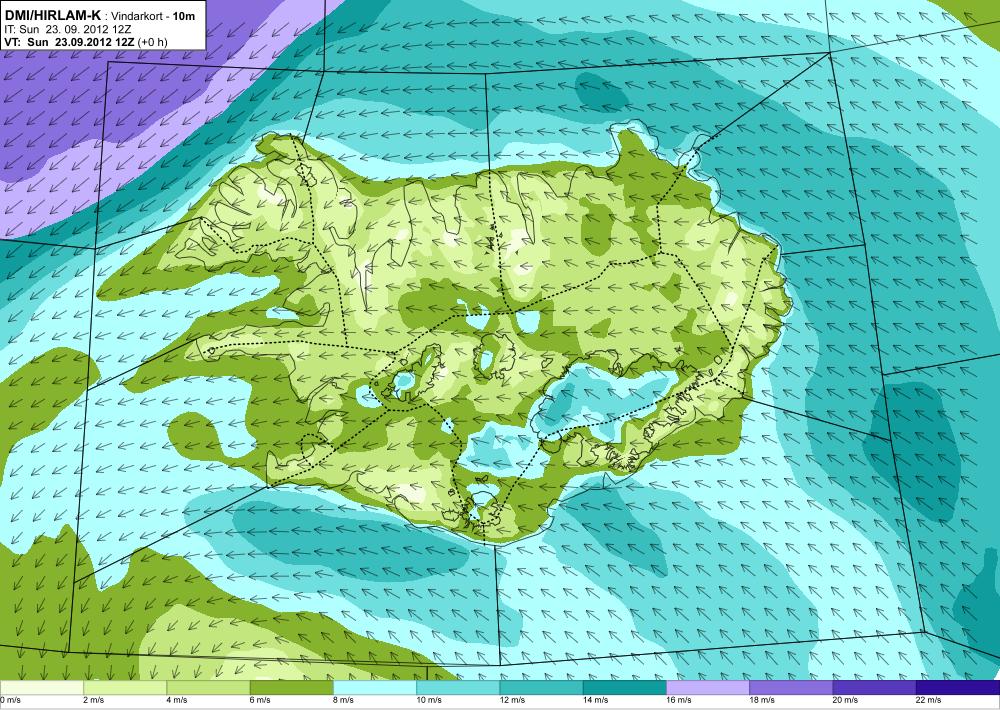Click the 'Vindarkort - 10m' label
Image resolution: width=1000 pixels, height=710 pixels.
(x=155, y=16)
